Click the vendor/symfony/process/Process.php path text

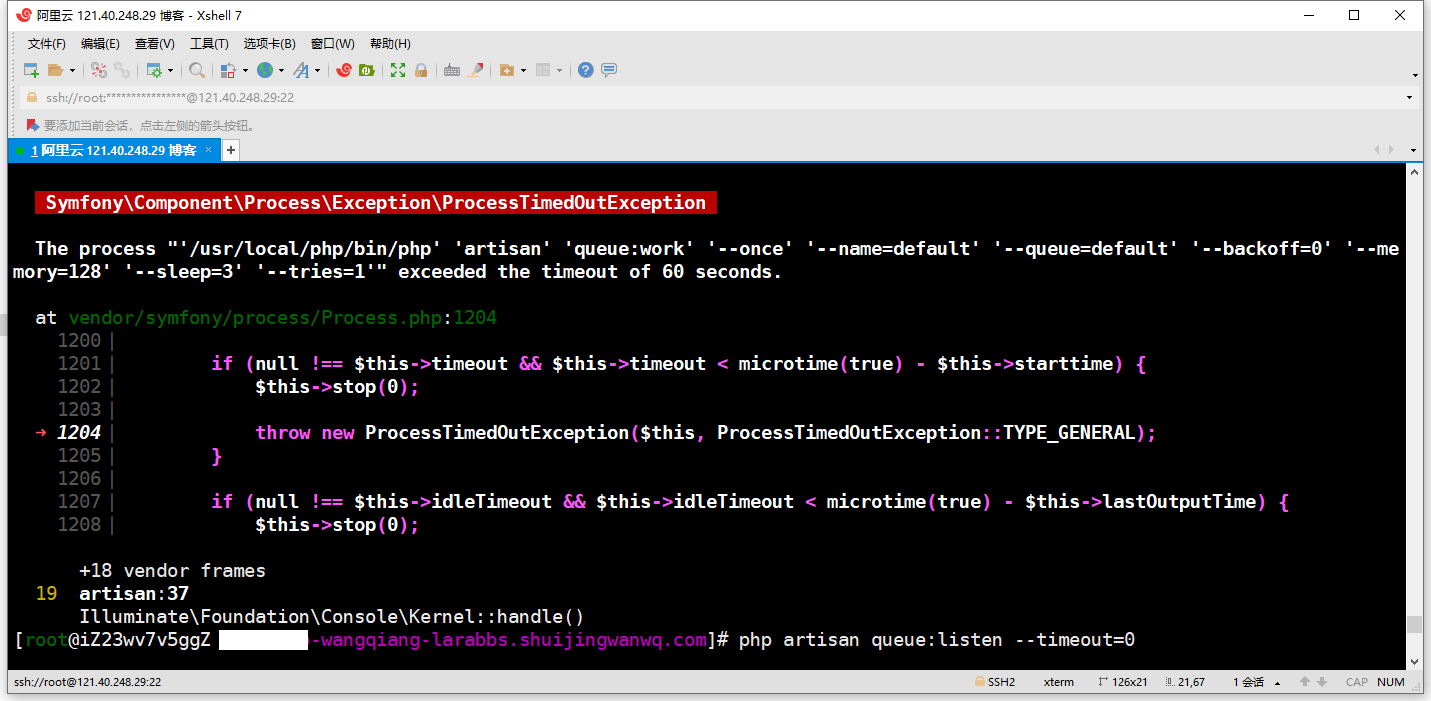(255, 318)
